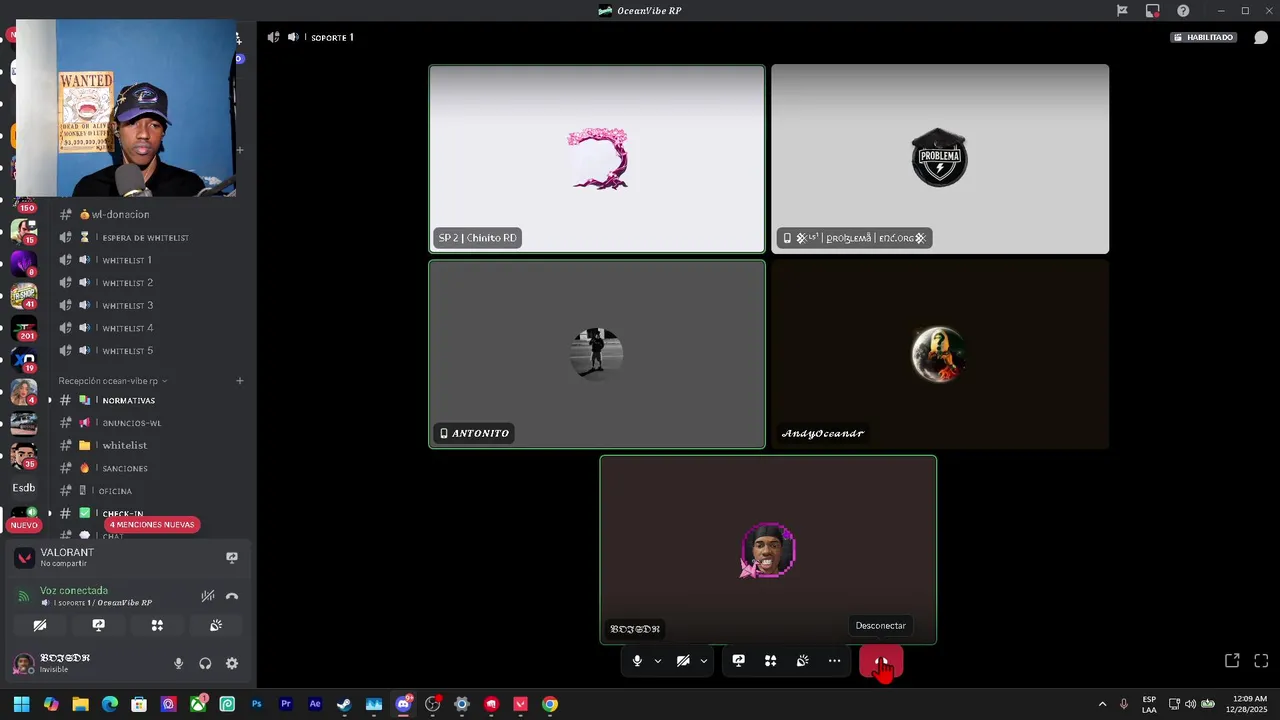Open microphone options arrow in call bar
This screenshot has height=720, width=1280.
click(658, 661)
